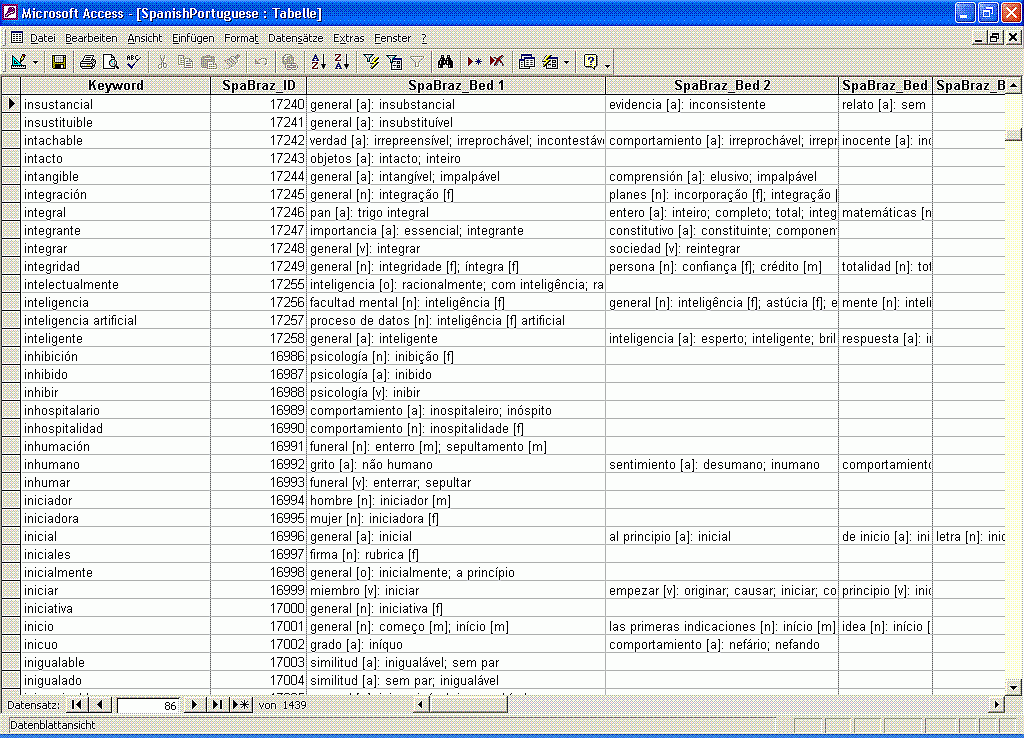Image resolution: width=1024 pixels, height=738 pixels.
Task: Select the SpaBraz_Bed 2 column header
Action: (x=722, y=85)
